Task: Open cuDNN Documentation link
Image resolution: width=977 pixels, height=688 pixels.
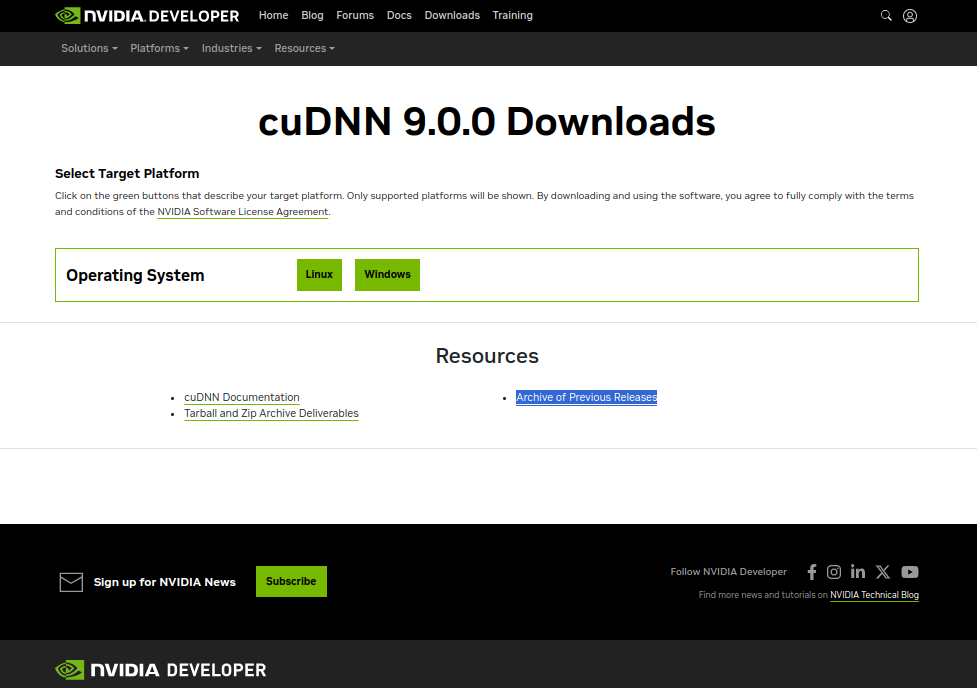Action: [242, 398]
